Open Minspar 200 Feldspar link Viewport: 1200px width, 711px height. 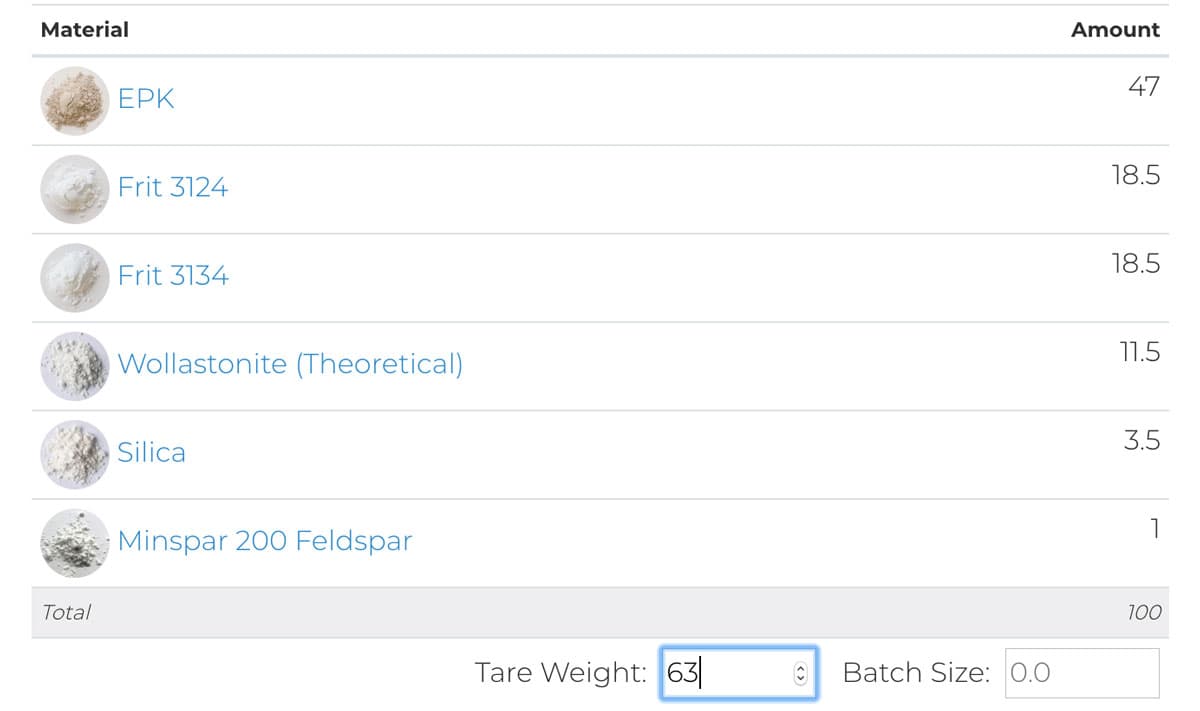point(265,542)
